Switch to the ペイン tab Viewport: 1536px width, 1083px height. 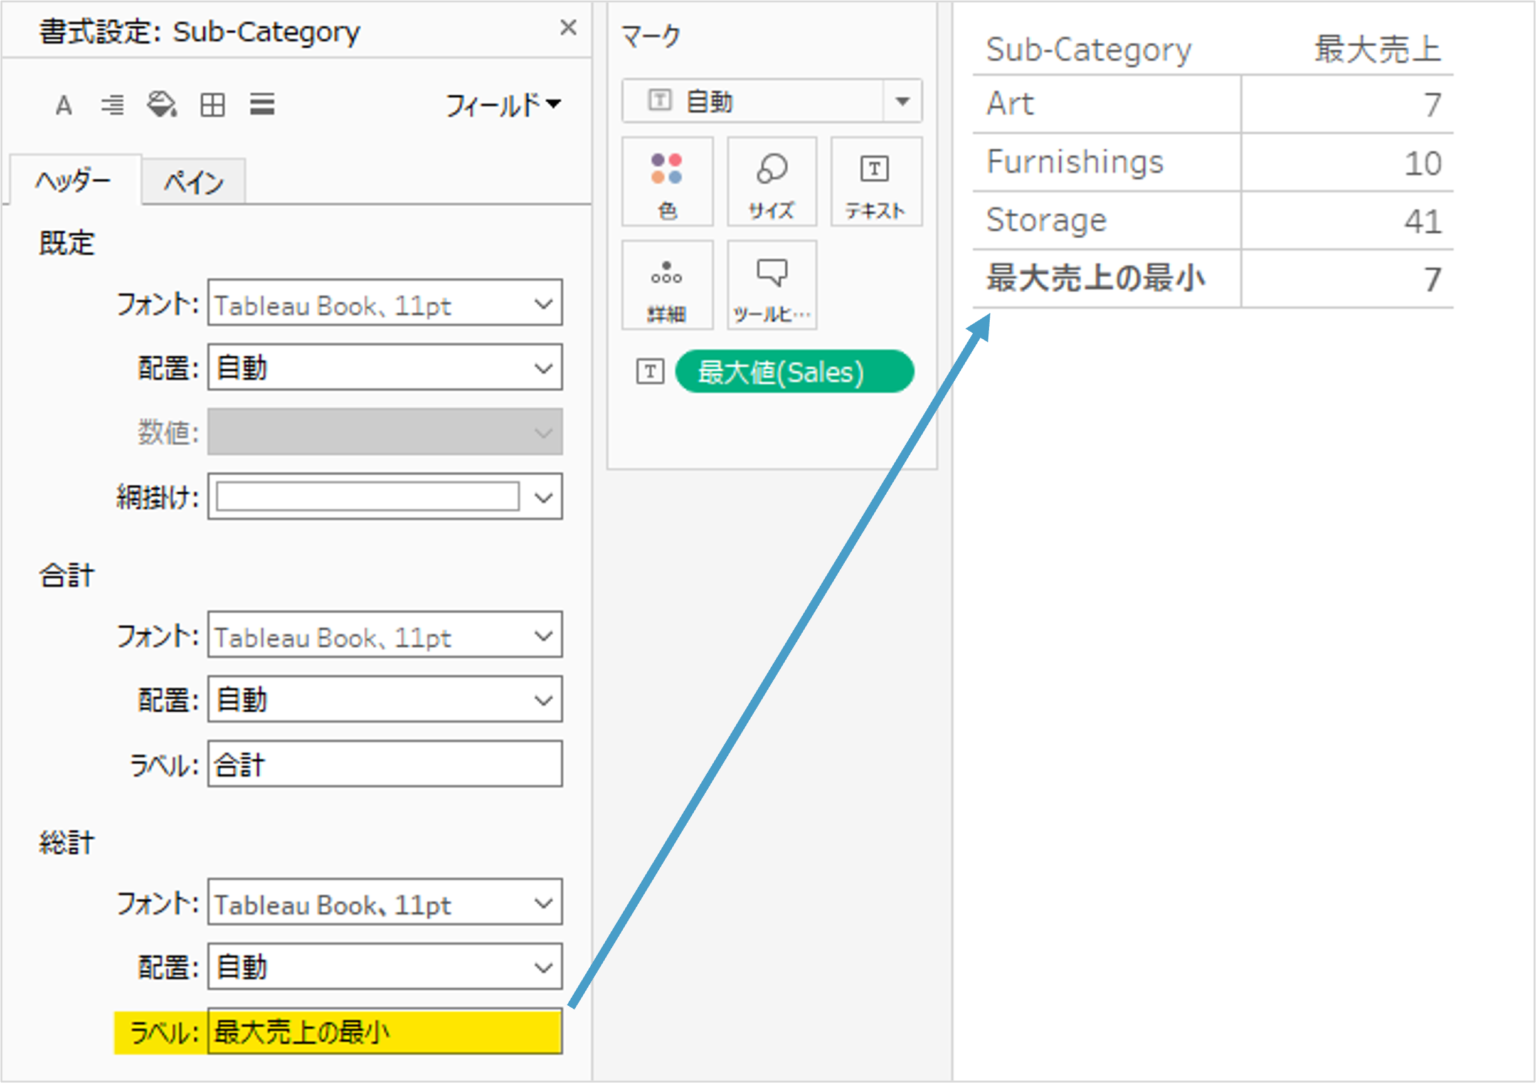(x=193, y=181)
